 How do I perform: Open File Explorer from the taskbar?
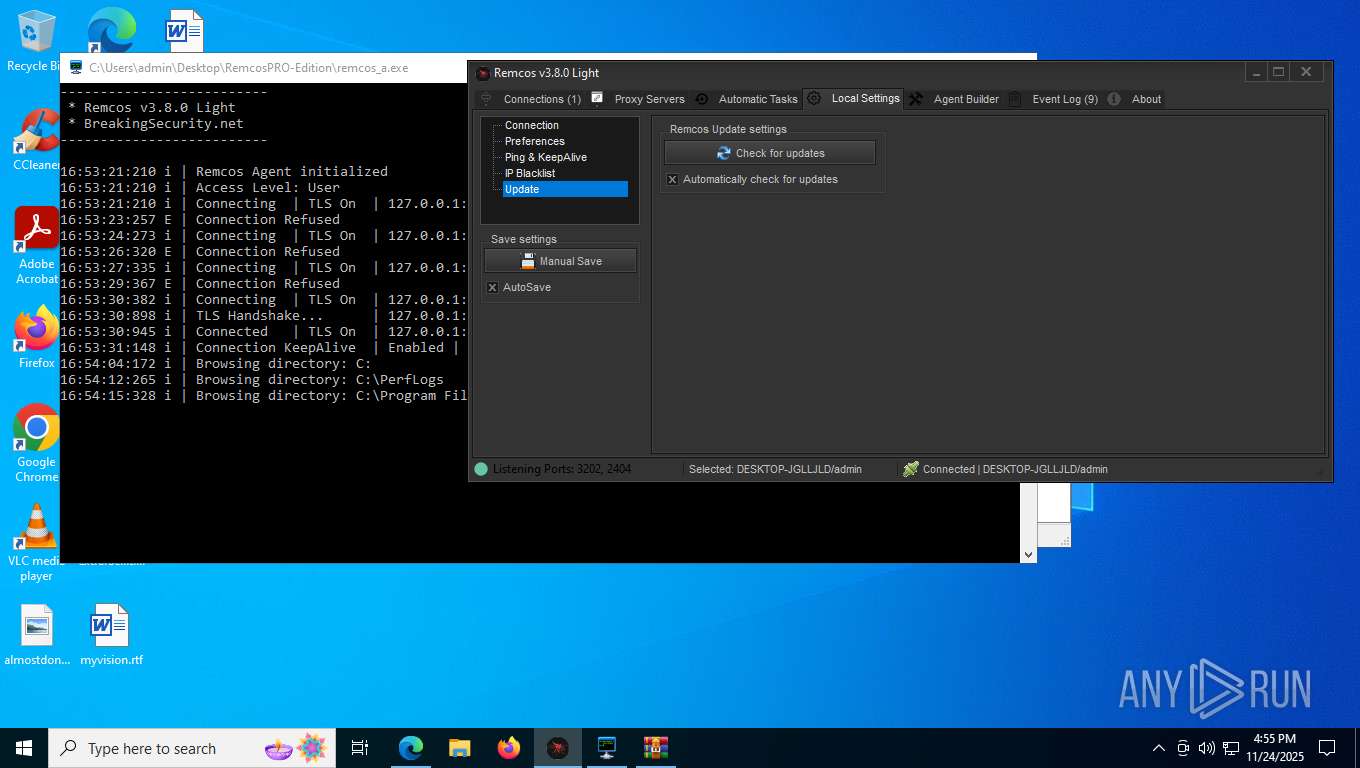pyautogui.click(x=460, y=748)
